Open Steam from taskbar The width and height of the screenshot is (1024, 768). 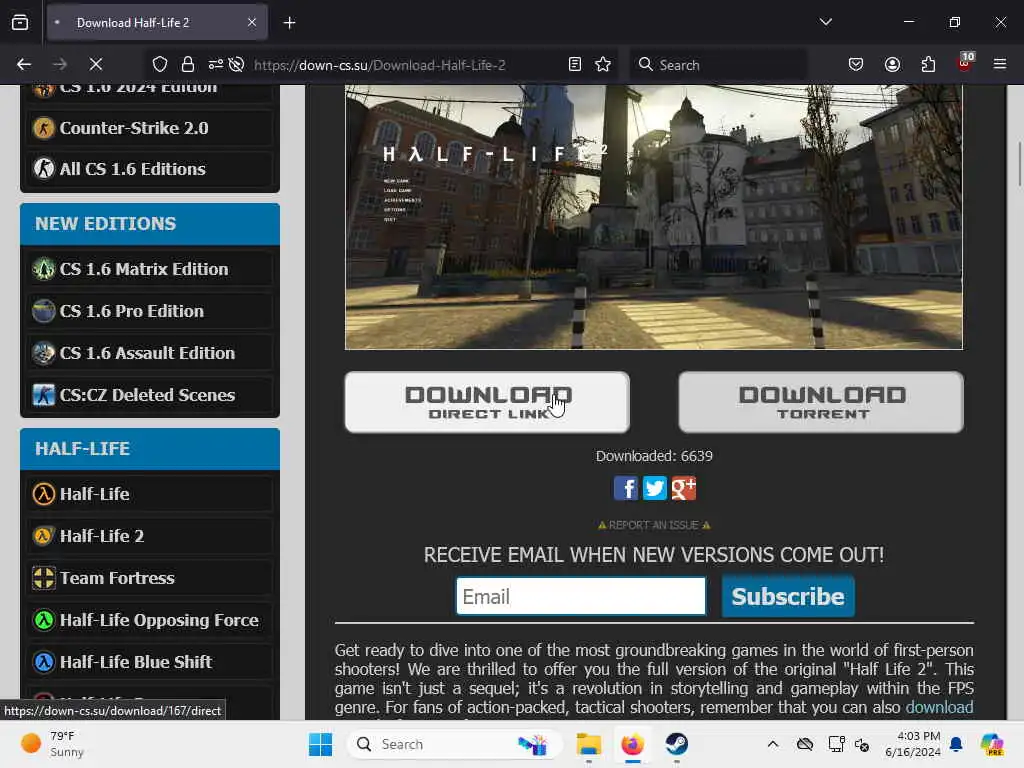(677, 744)
